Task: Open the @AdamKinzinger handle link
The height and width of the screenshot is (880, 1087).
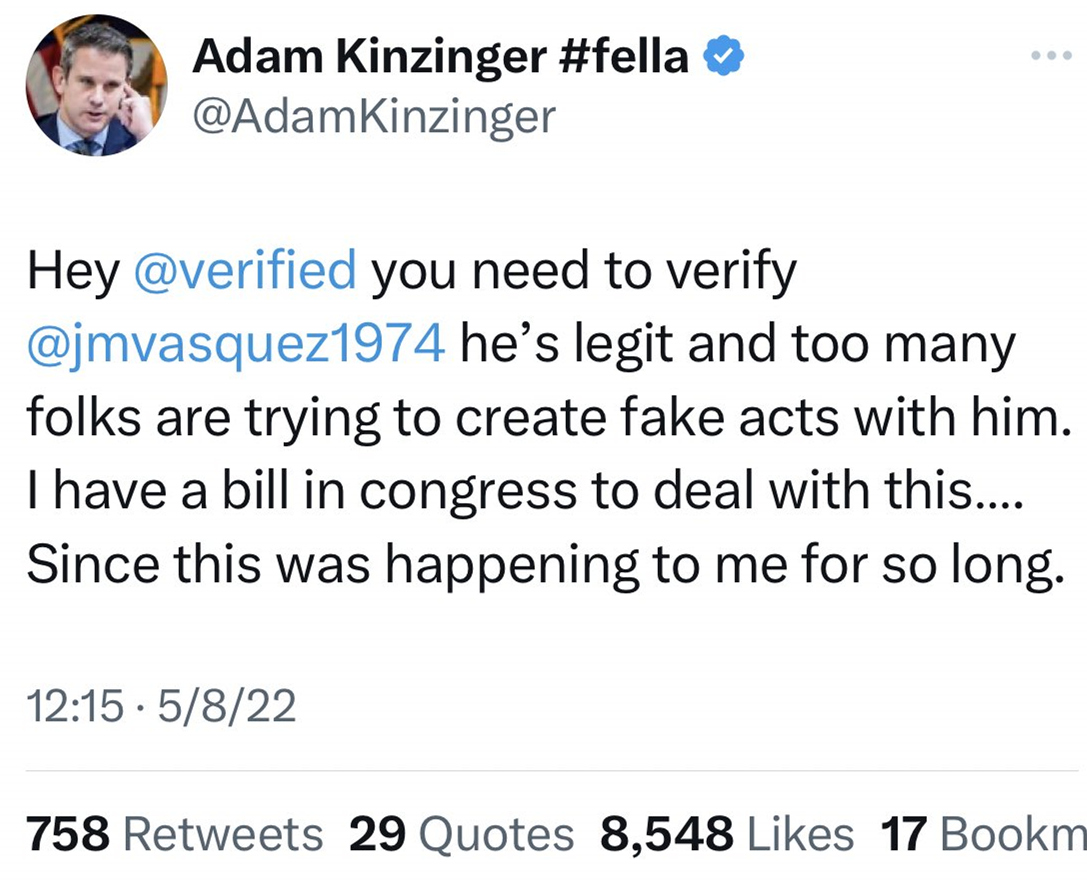Action: pyautogui.click(x=372, y=118)
